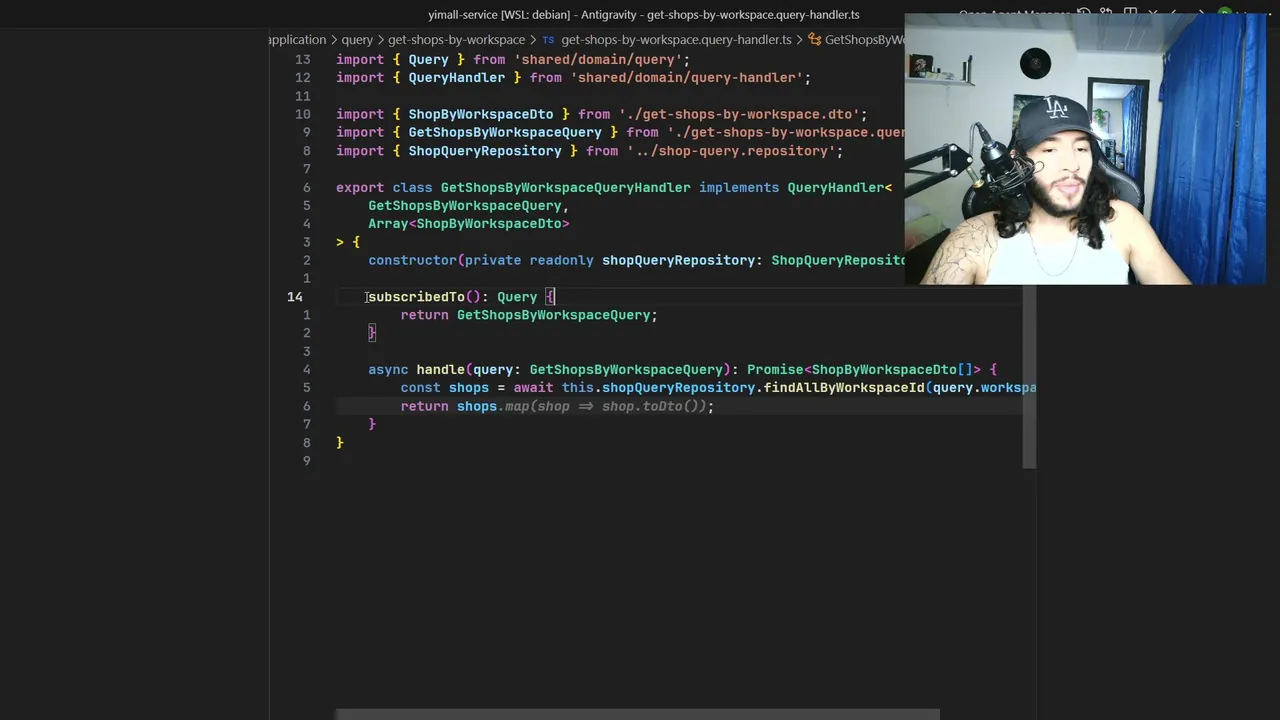Click the TS file icon in the breadcrumb
The height and width of the screenshot is (720, 1280).
[x=548, y=40]
